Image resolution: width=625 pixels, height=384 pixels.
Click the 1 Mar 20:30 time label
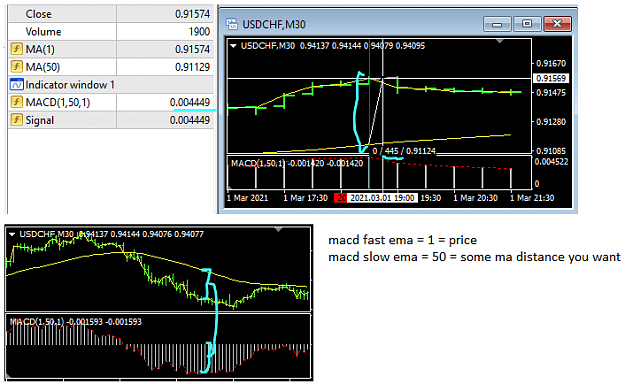pos(476,198)
